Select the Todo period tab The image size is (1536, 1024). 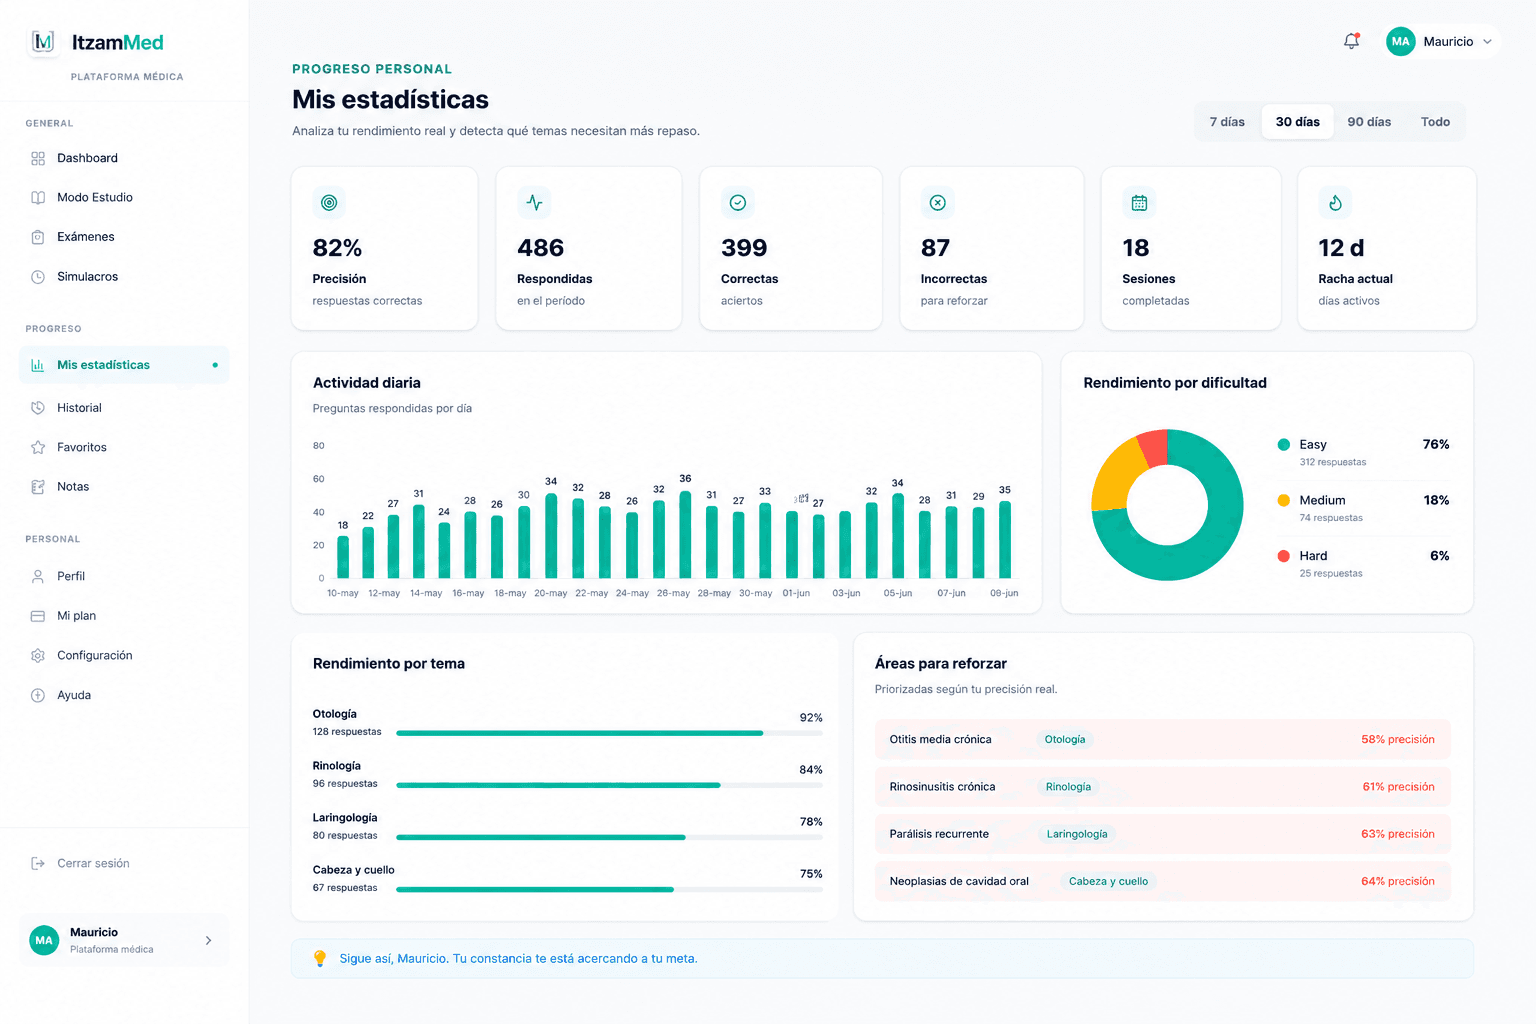pyautogui.click(x=1435, y=122)
